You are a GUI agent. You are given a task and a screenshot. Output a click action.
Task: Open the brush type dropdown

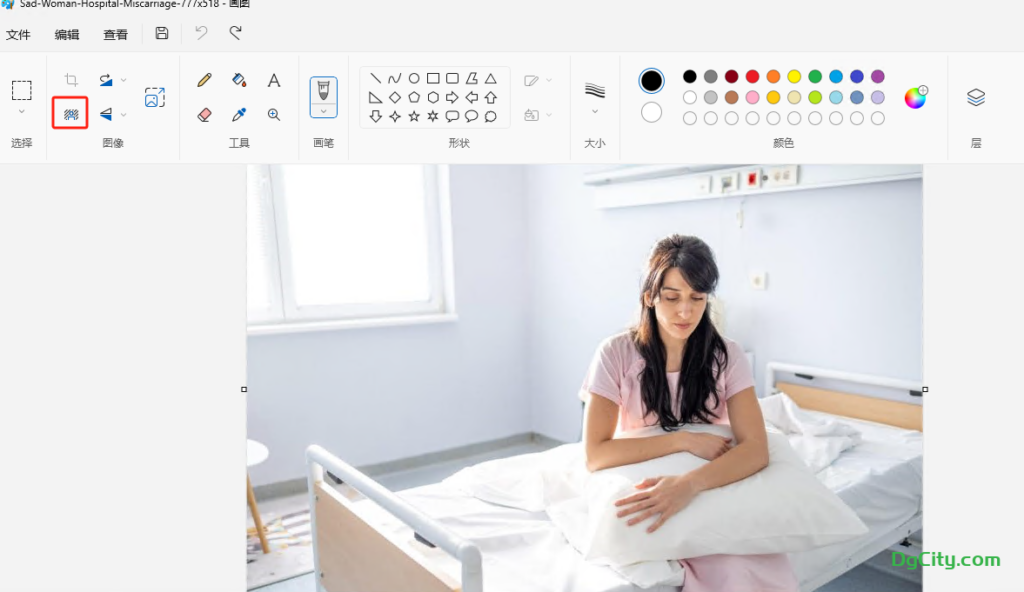(323, 111)
